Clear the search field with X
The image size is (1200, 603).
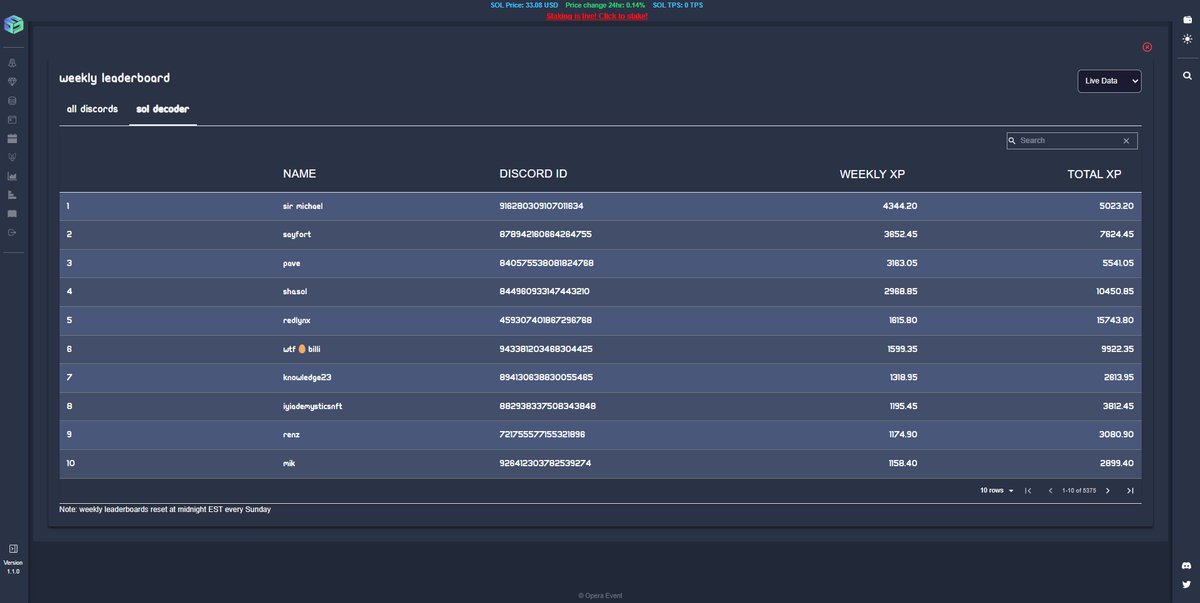1126,141
